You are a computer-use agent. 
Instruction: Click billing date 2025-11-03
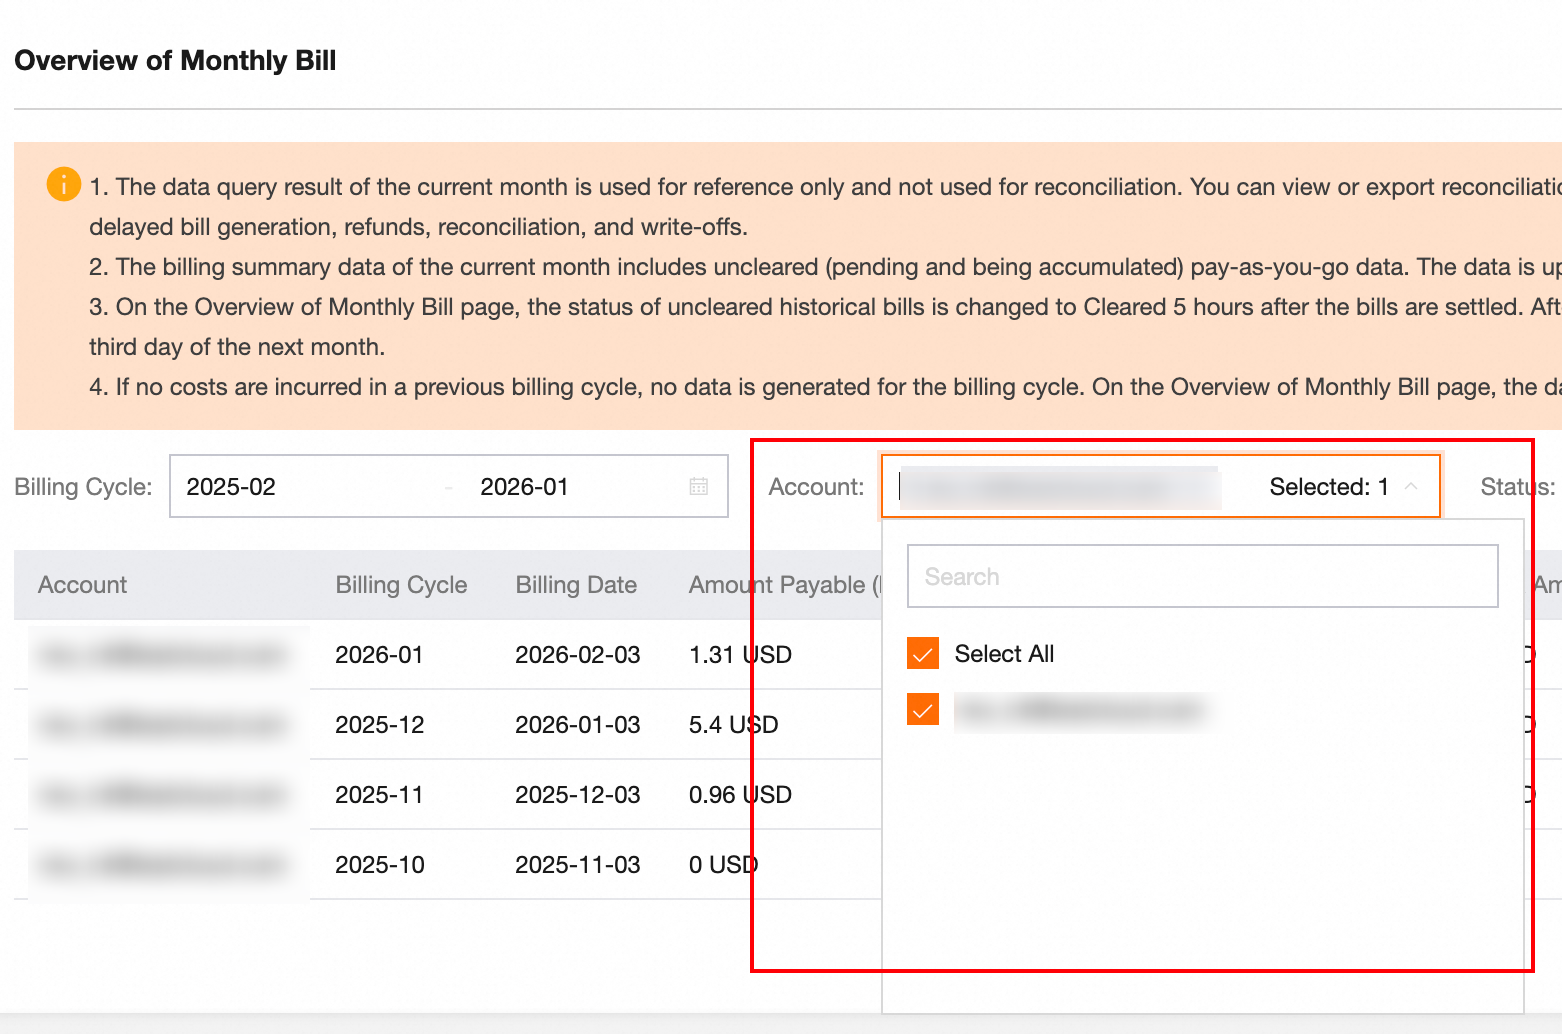pyautogui.click(x=577, y=865)
